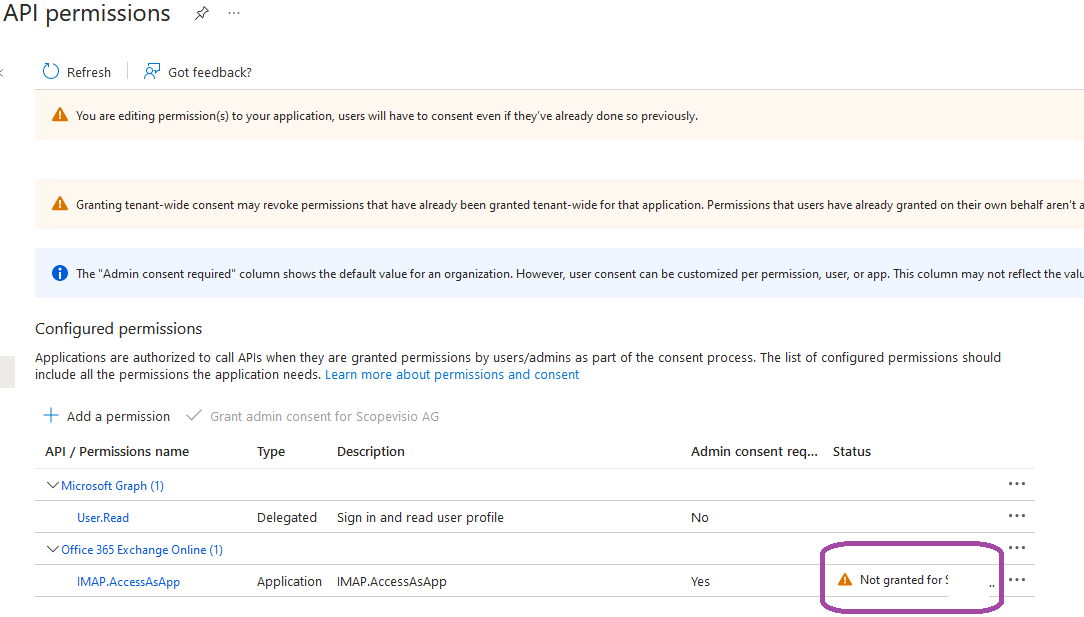Click the Got feedback icon
Screen dimensions: 1084x617
click(x=152, y=72)
